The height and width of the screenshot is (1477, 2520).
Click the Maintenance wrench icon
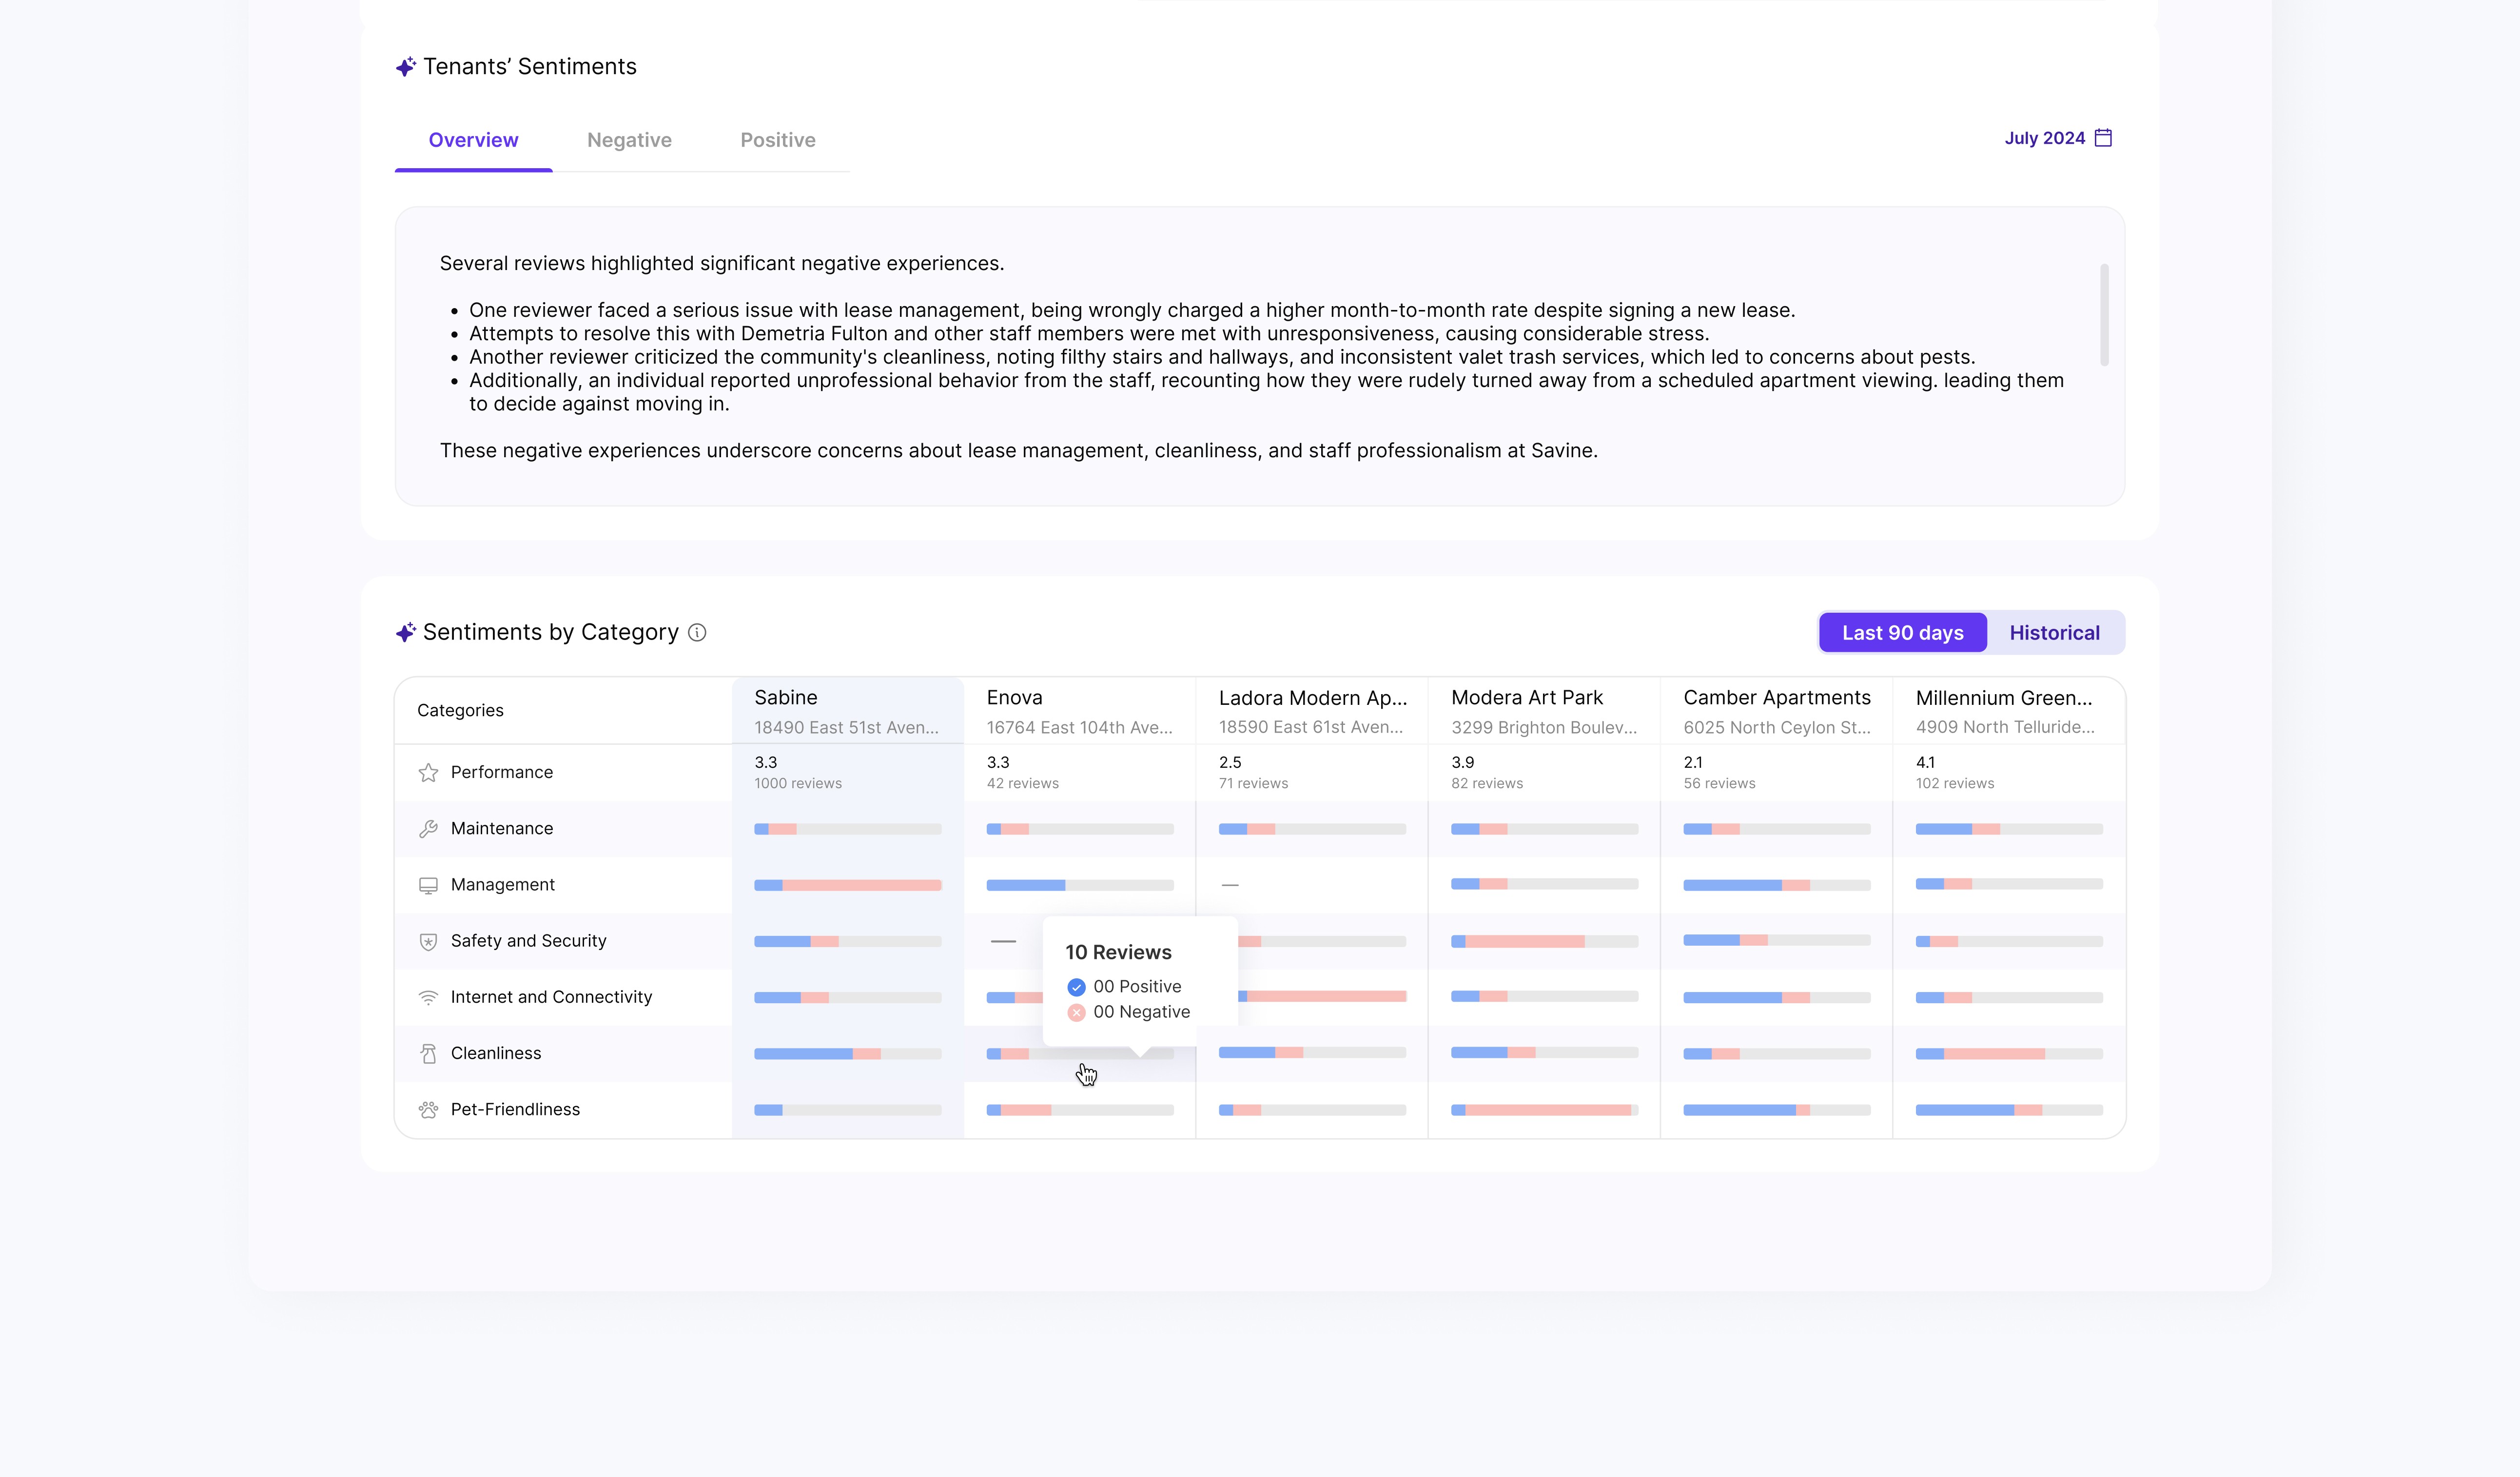(x=428, y=829)
